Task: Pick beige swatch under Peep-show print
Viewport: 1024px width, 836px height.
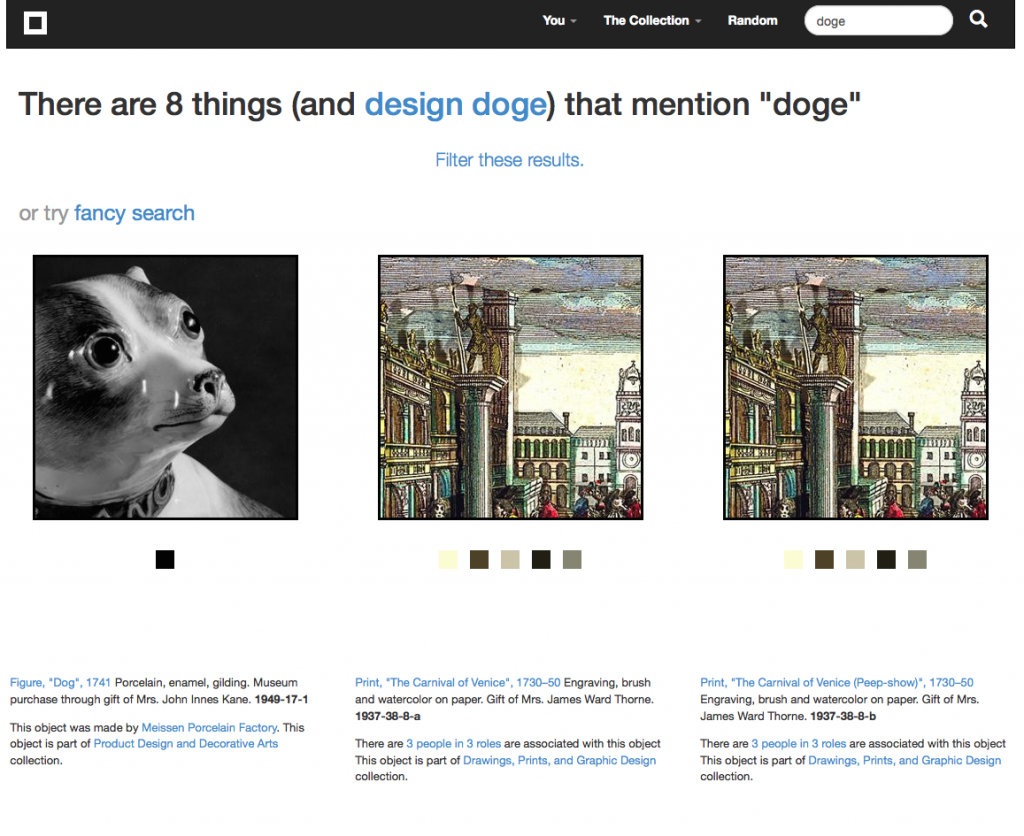Action: [x=856, y=560]
